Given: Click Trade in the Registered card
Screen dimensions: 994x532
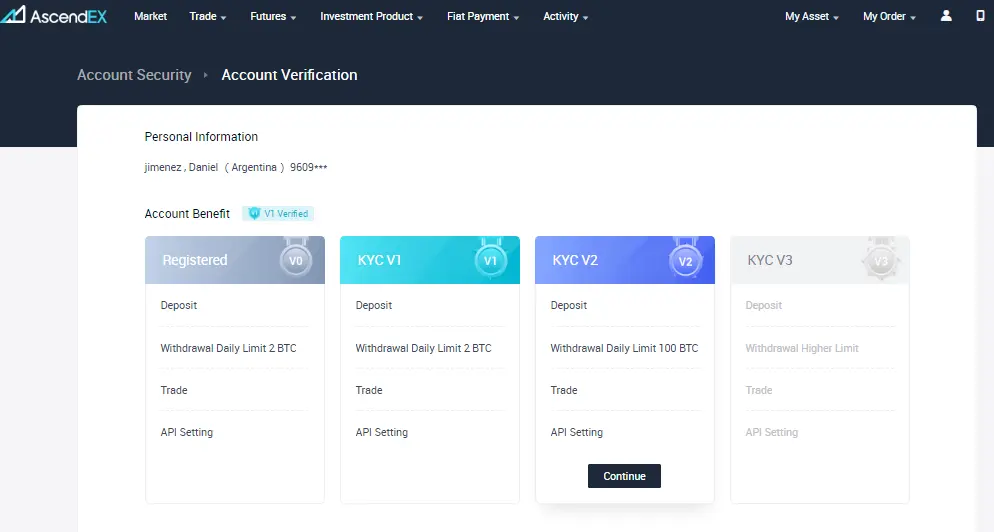Looking at the screenshot, I should point(174,390).
